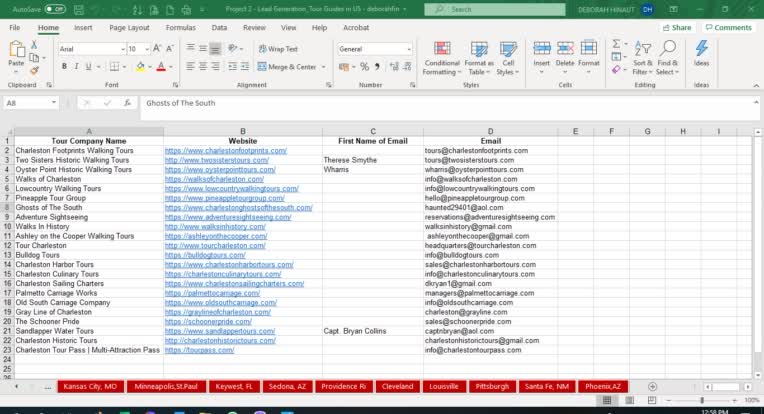Click in the Search box

(495, 9)
